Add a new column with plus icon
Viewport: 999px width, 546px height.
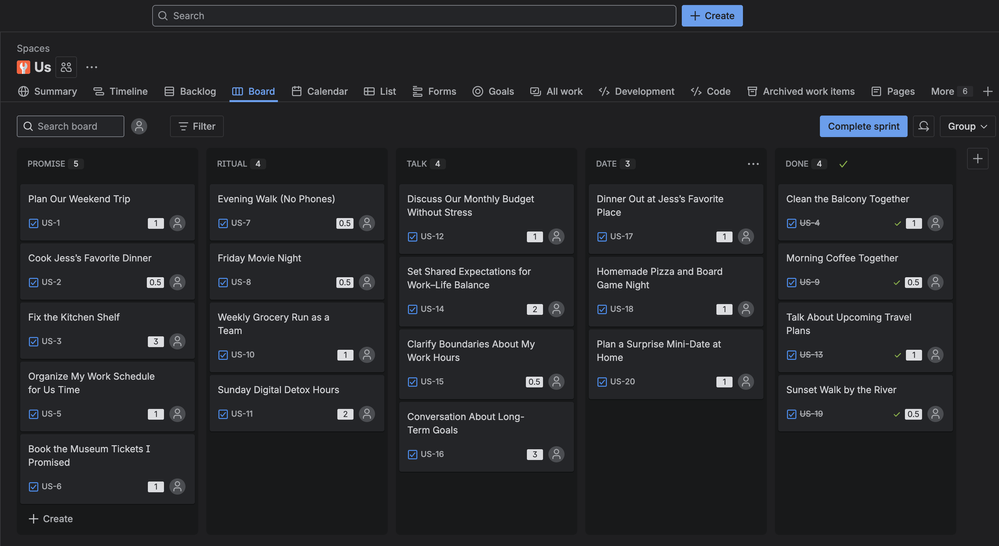point(978,159)
